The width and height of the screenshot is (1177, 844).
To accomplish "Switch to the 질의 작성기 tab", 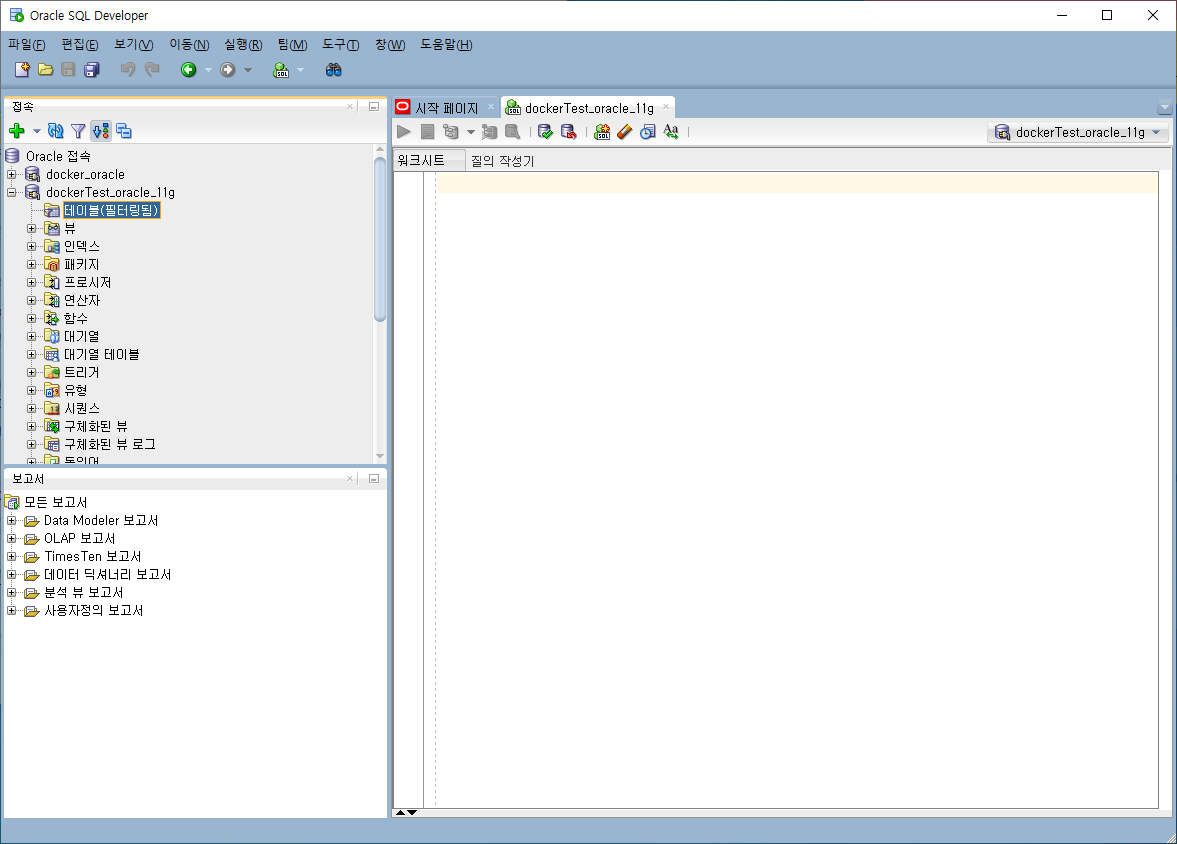I will click(x=502, y=161).
